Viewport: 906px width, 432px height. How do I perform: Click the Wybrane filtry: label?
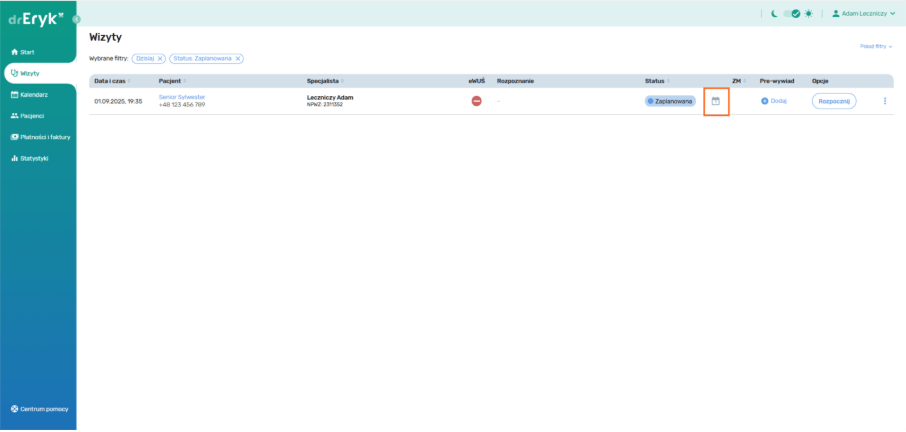point(109,58)
